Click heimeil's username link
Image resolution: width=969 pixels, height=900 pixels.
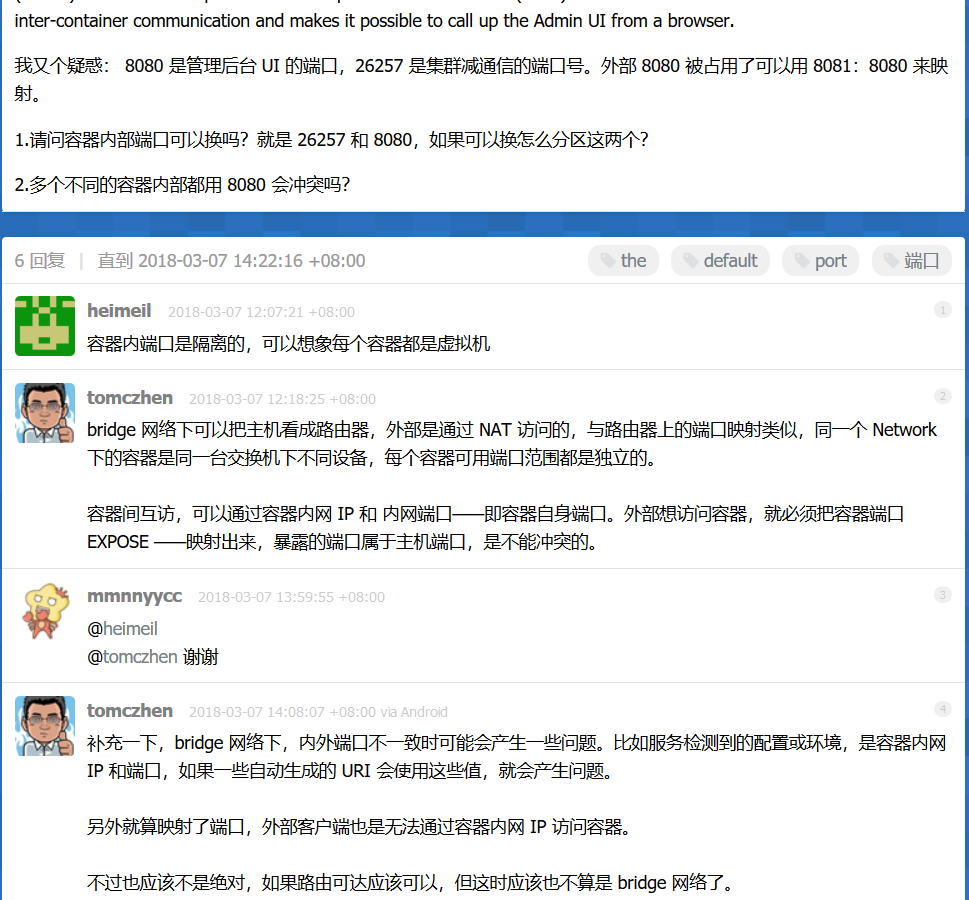pyautogui.click(x=119, y=310)
